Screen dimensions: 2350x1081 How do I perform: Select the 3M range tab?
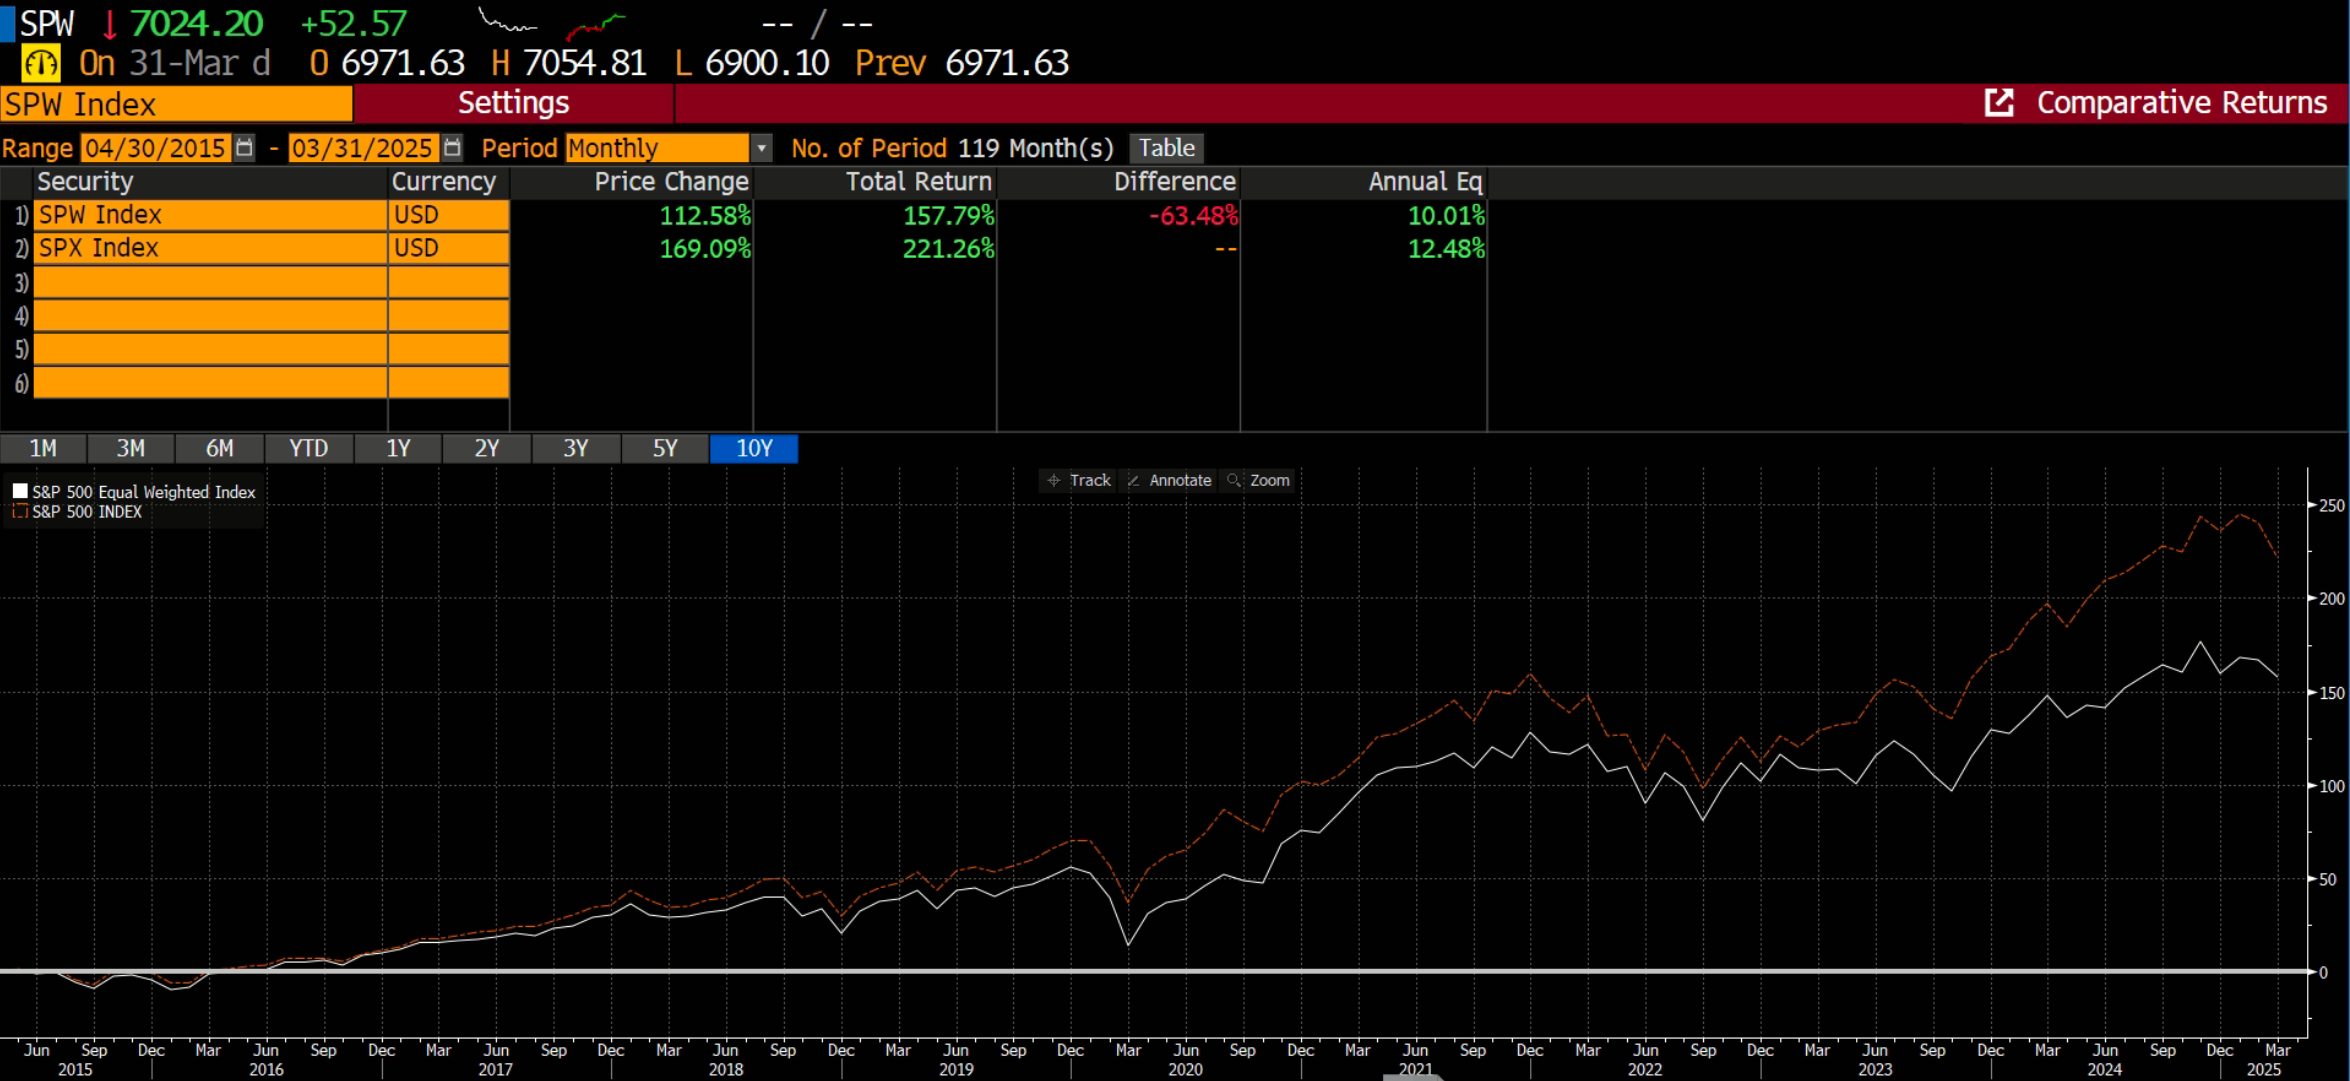131,448
